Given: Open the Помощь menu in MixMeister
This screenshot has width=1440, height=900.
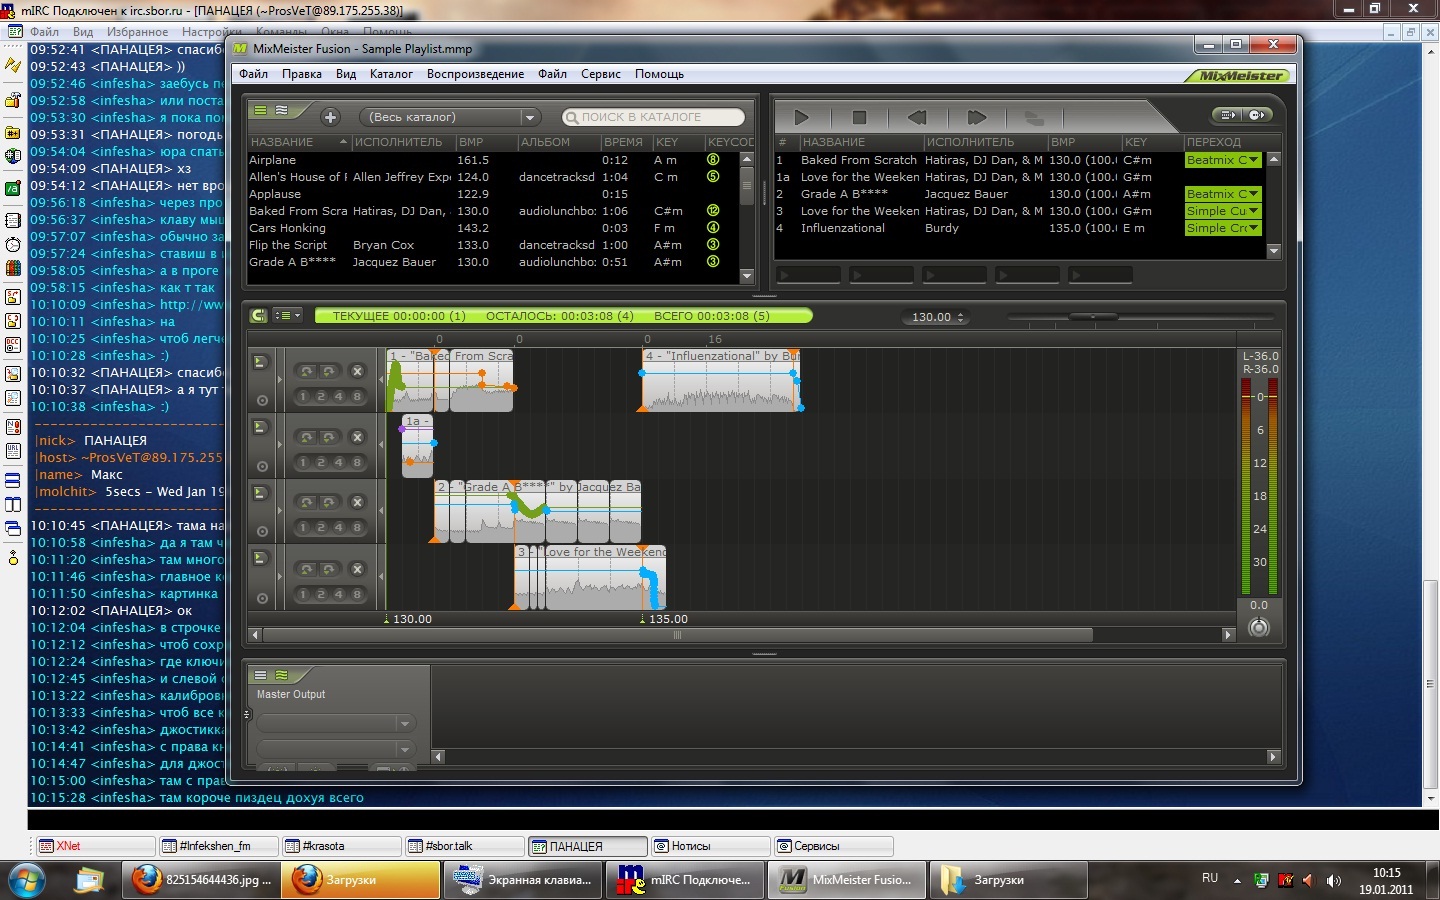Looking at the screenshot, I should [x=659, y=74].
